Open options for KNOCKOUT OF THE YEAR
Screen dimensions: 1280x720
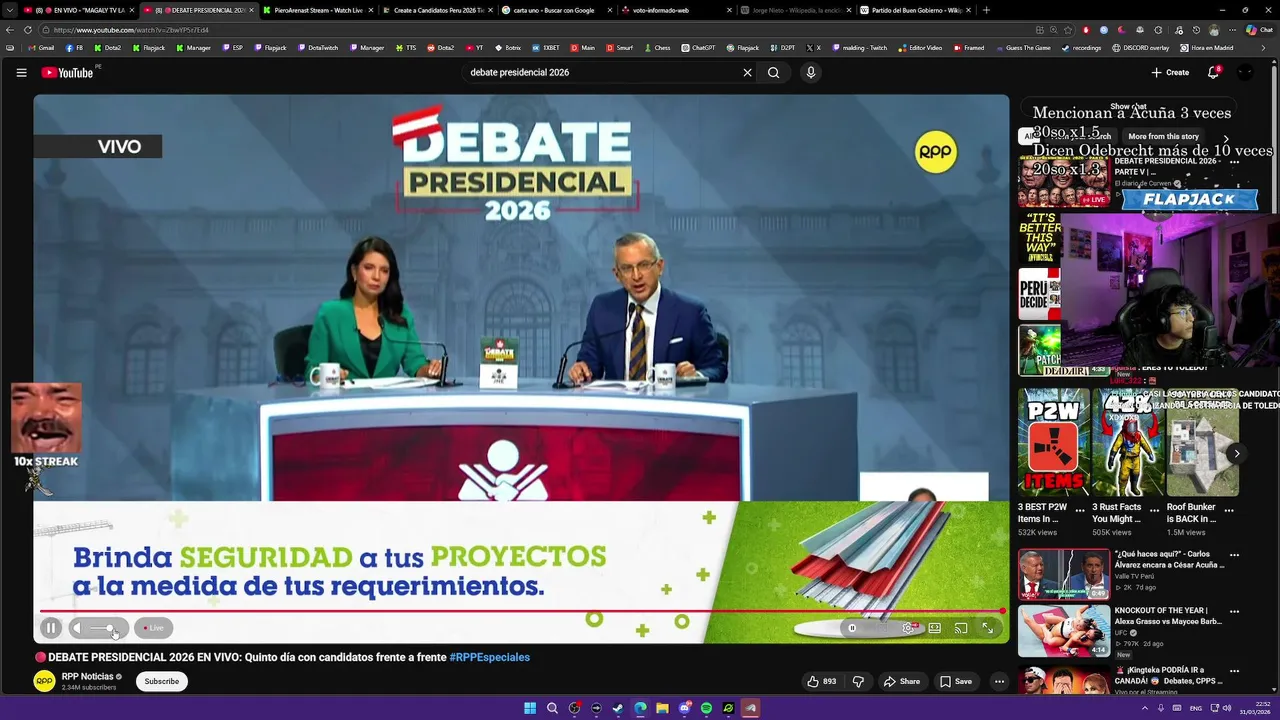pos(1234,611)
